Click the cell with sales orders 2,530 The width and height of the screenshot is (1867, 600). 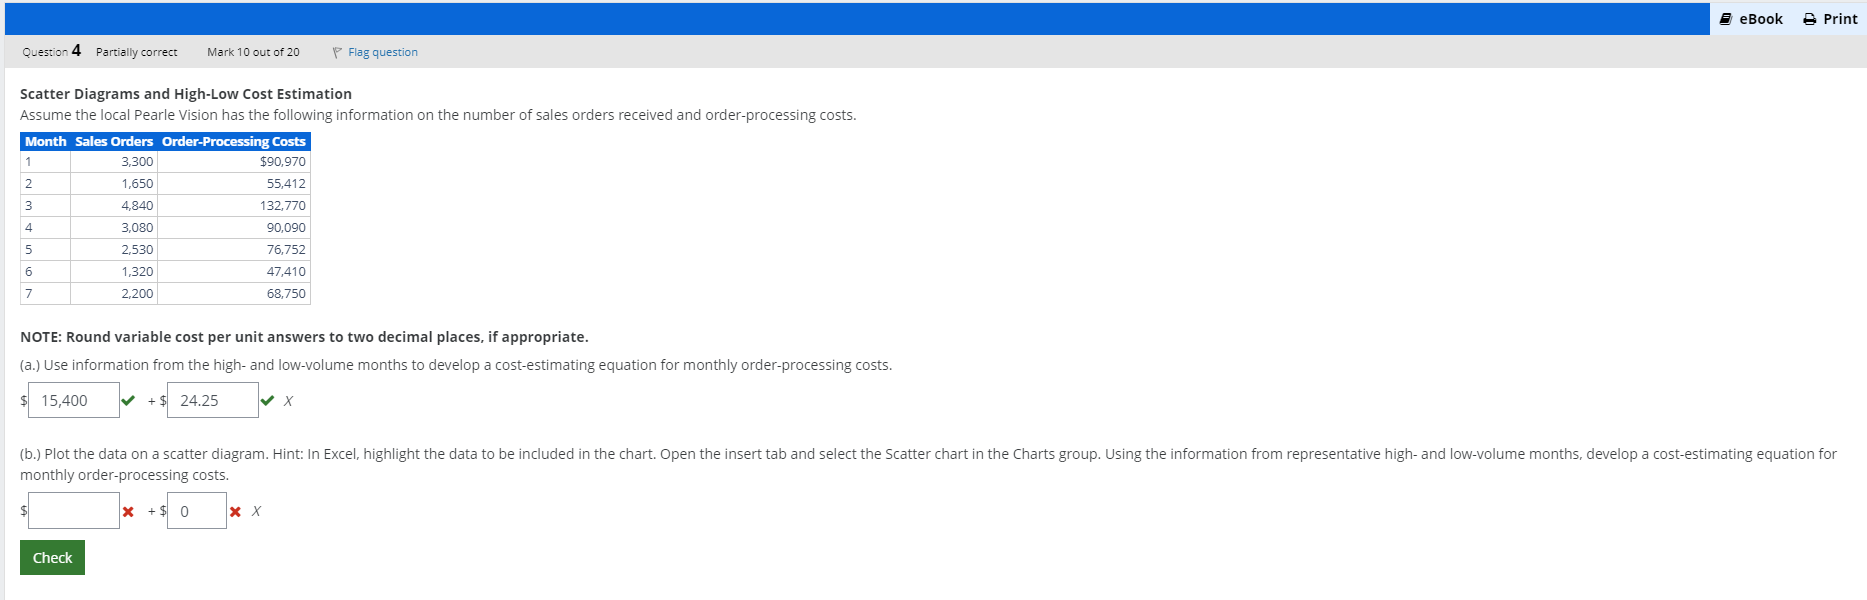point(114,250)
